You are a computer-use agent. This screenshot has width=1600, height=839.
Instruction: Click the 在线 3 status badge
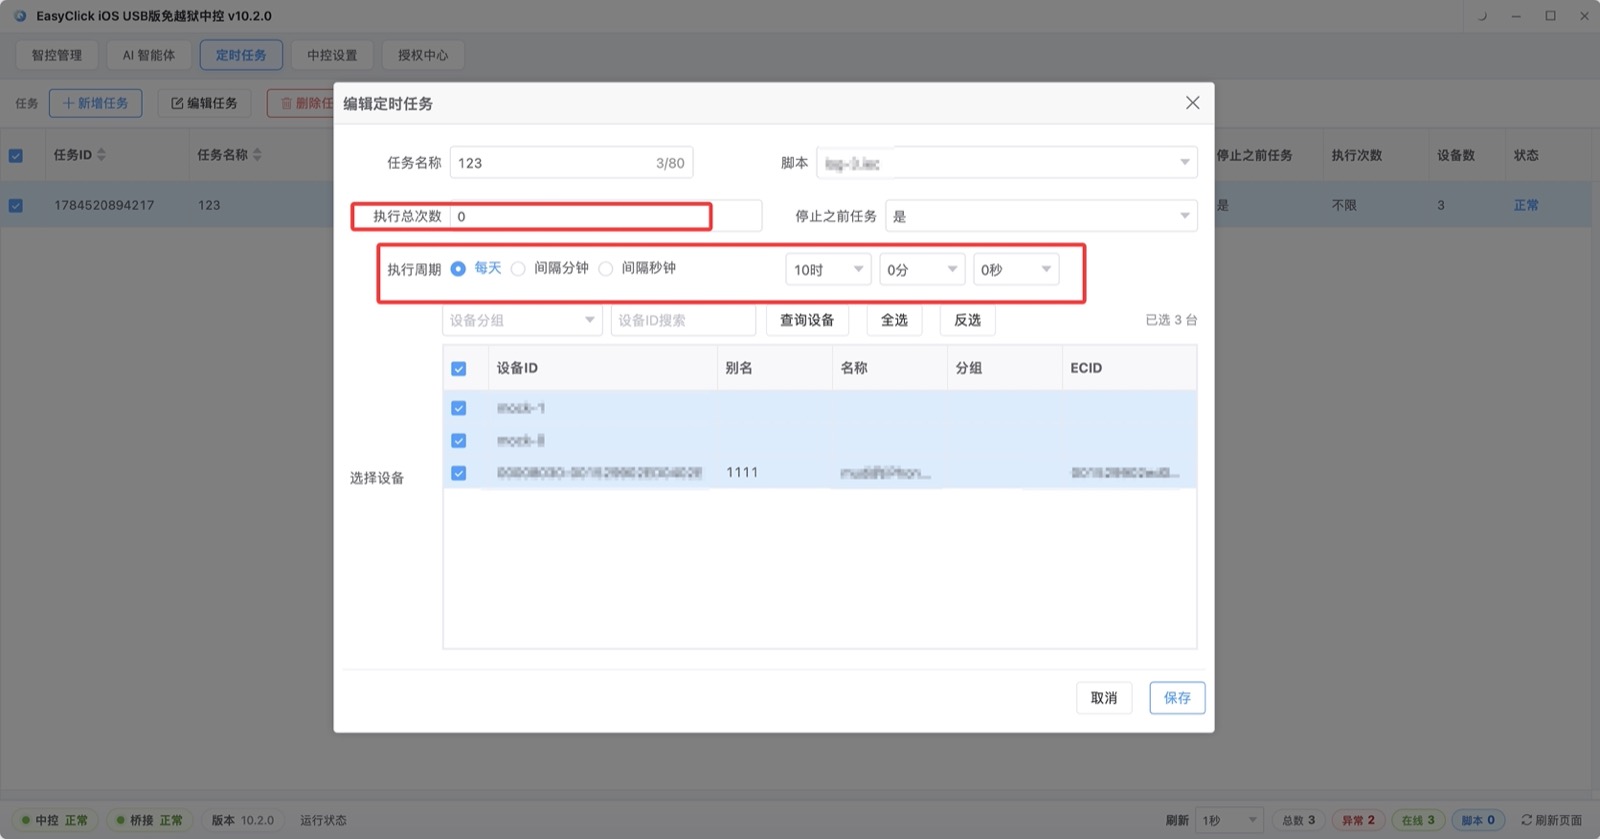[1418, 820]
